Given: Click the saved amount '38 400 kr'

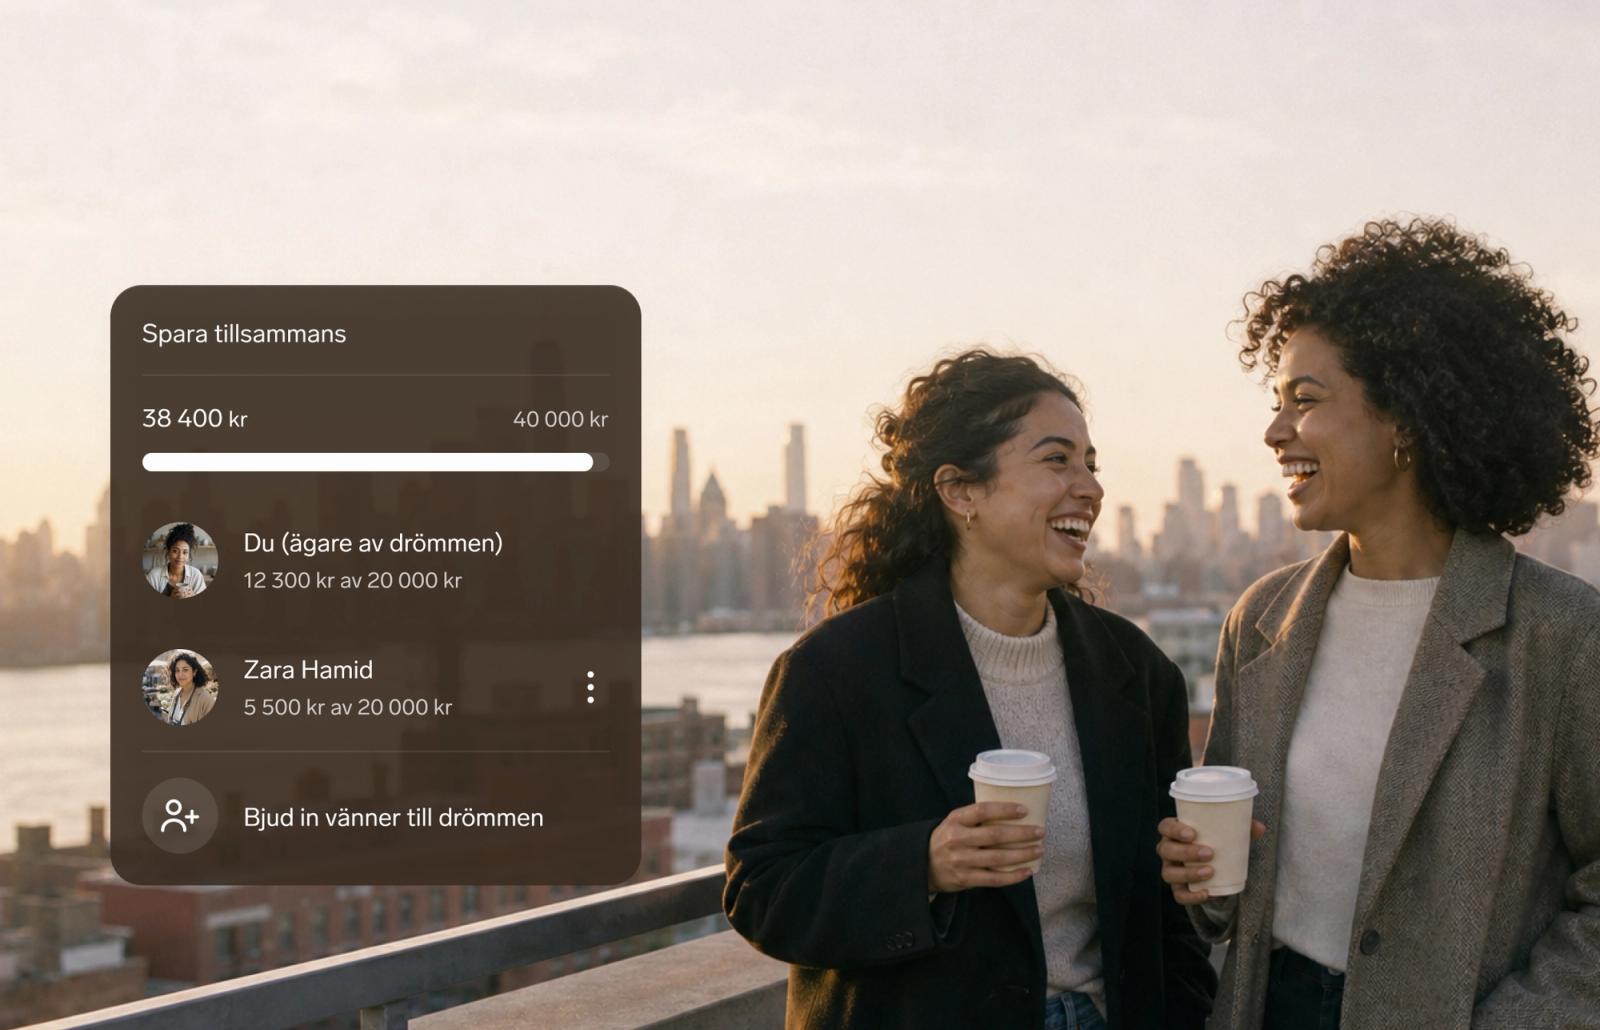Looking at the screenshot, I should [194, 418].
